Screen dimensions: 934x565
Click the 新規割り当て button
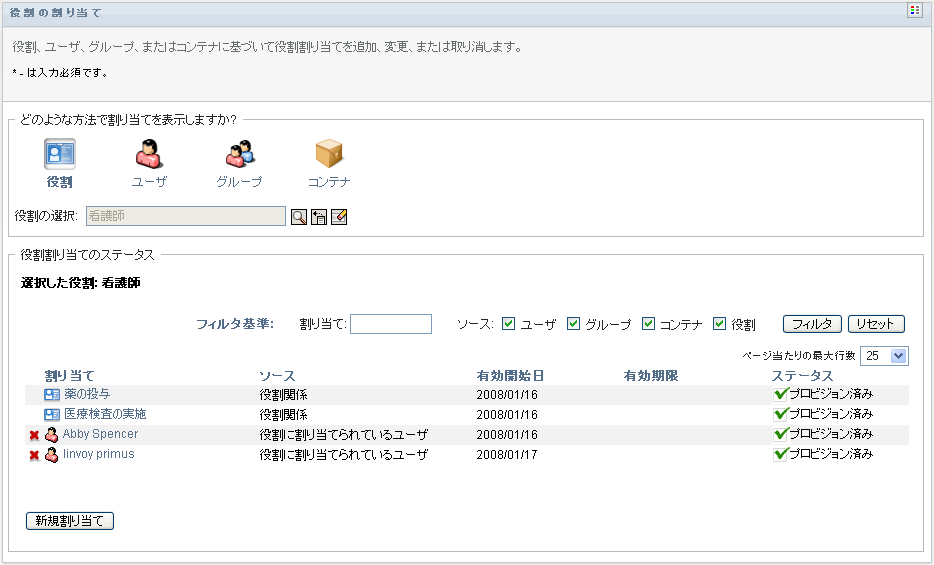70,521
